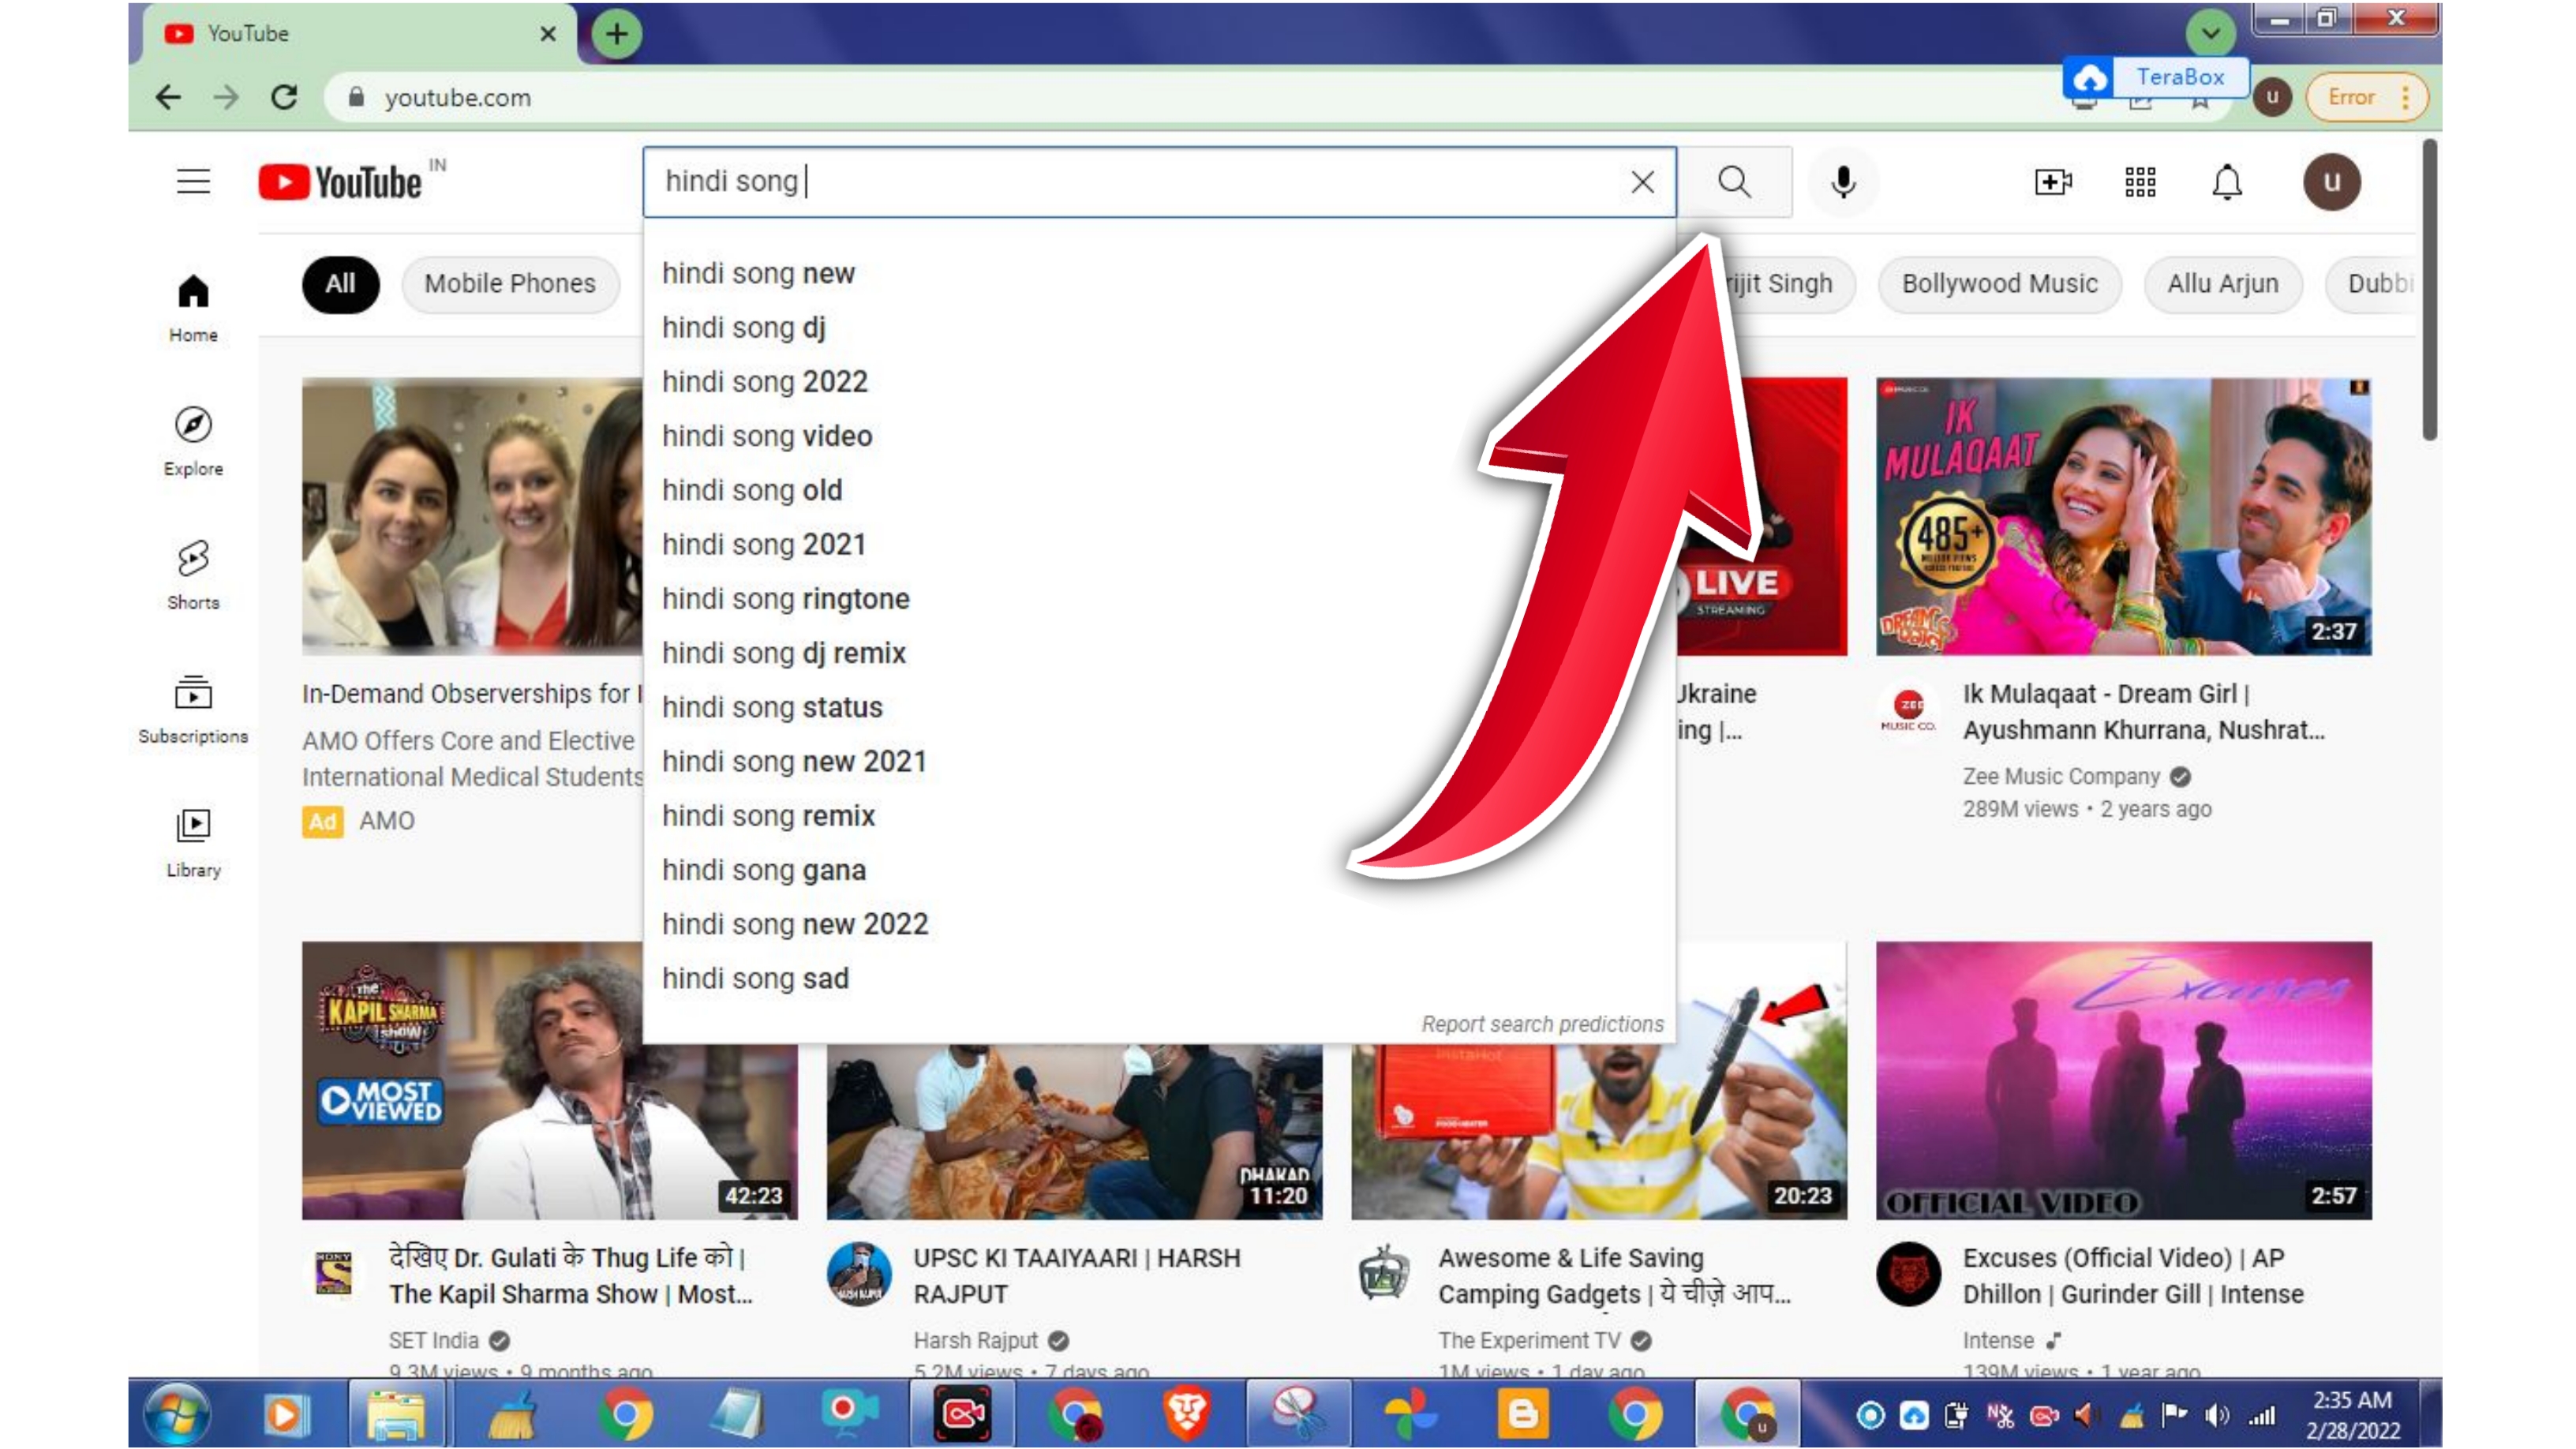This screenshot has height=1449, width=2576.
Task: Select suggestion 'hindi song ringtone'
Action: 1159,598
